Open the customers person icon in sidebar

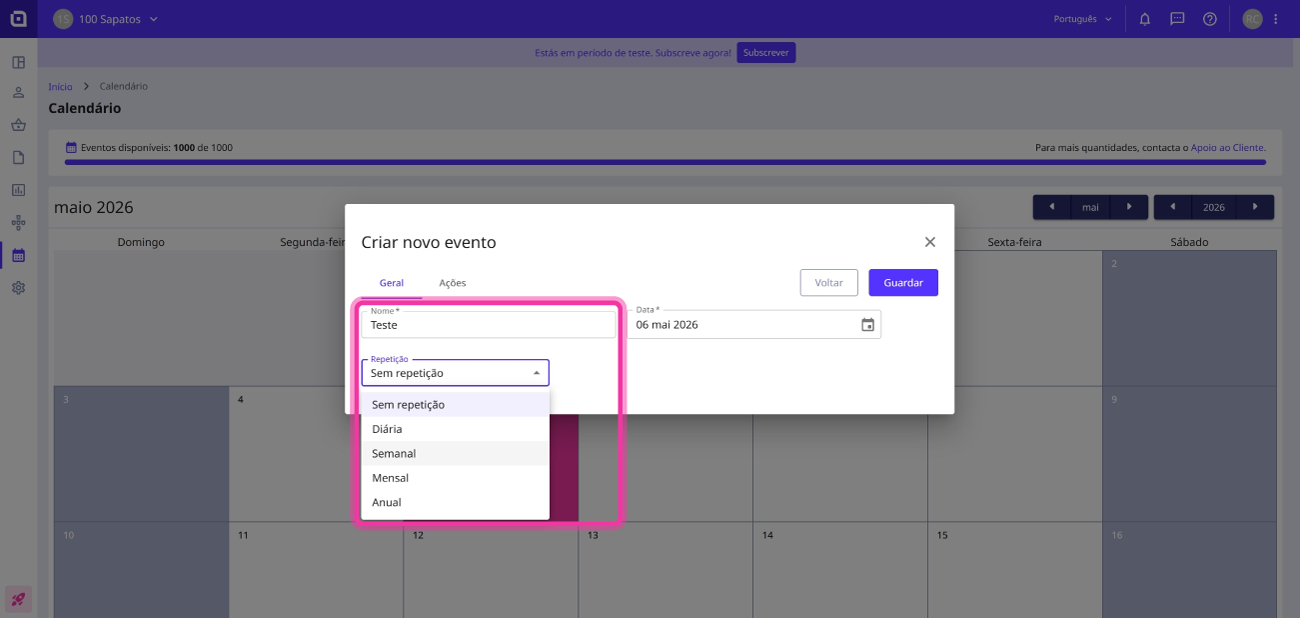(18, 93)
